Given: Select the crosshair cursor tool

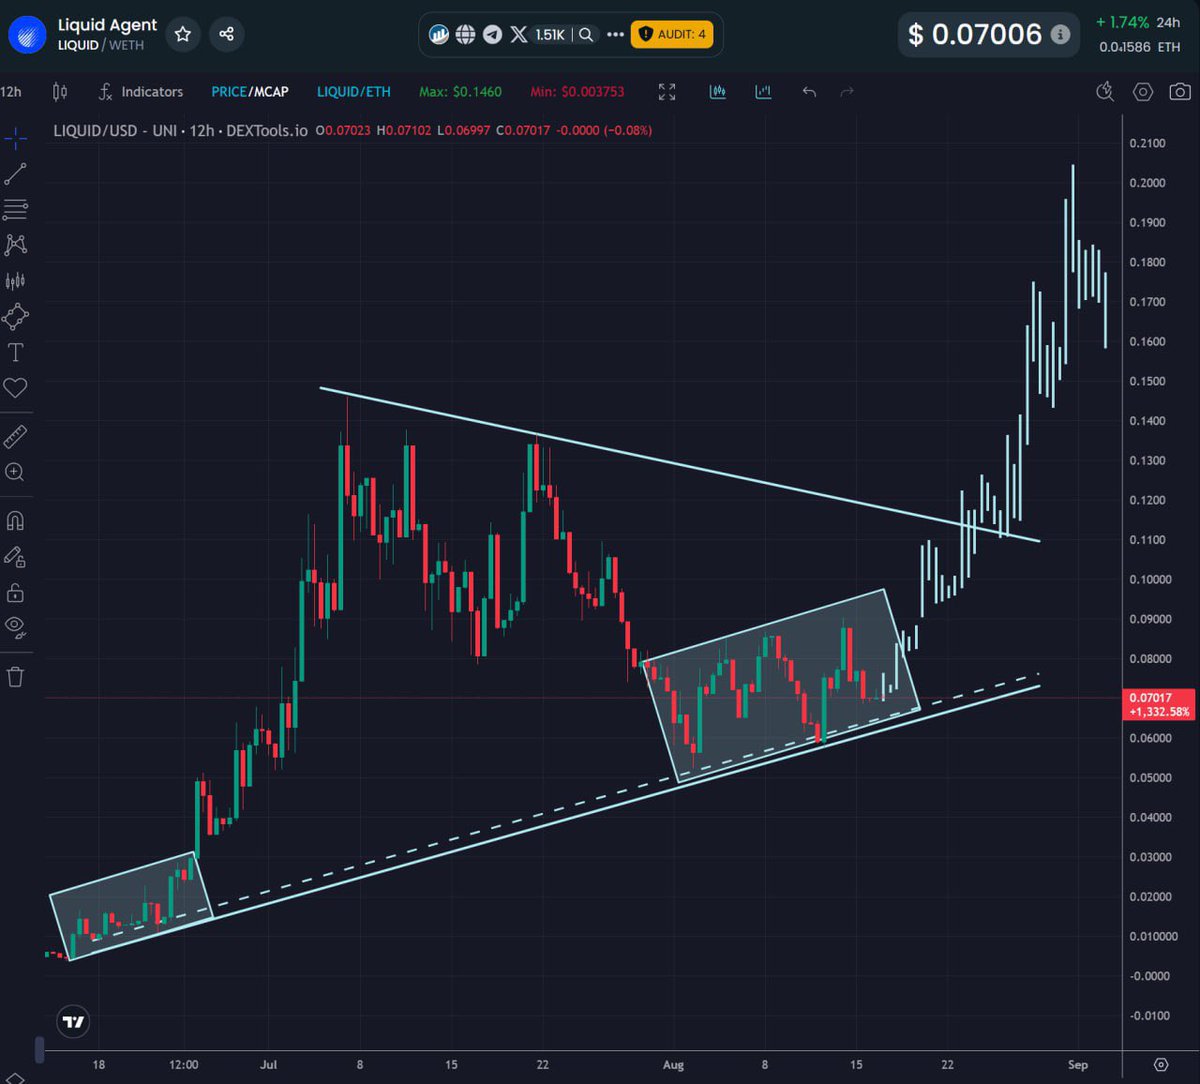Looking at the screenshot, I should point(15,139).
